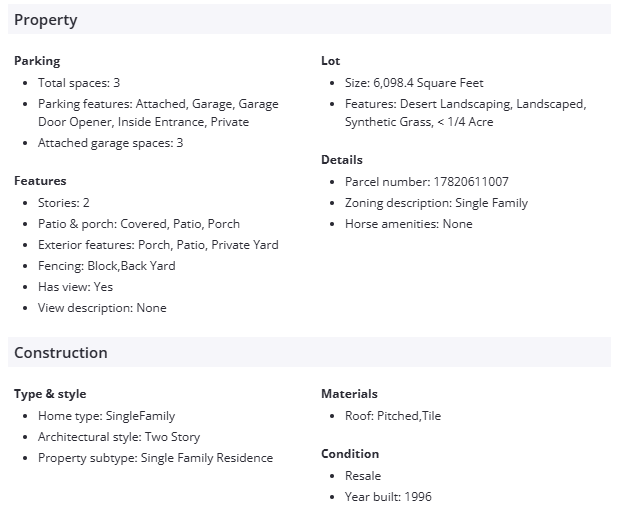640x510 pixels.
Task: Click the Home type: SingleFamily item
Action: point(106,416)
